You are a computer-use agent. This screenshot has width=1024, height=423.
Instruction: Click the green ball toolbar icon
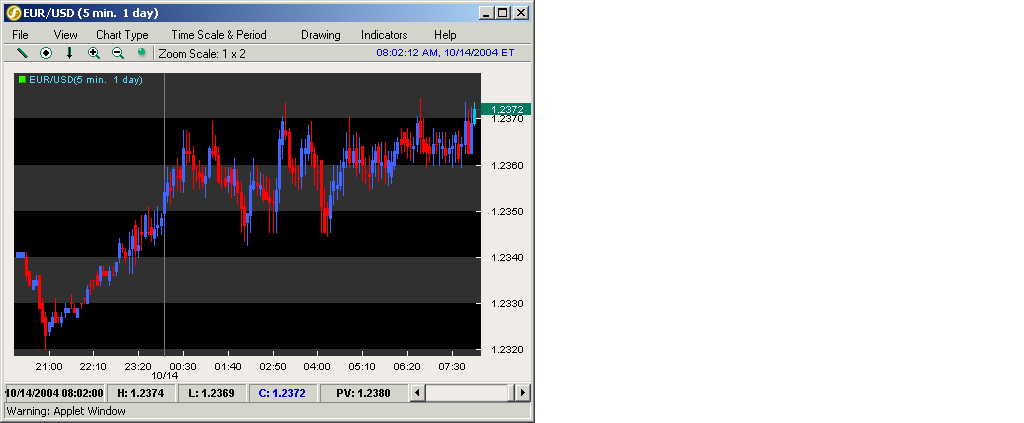point(141,53)
